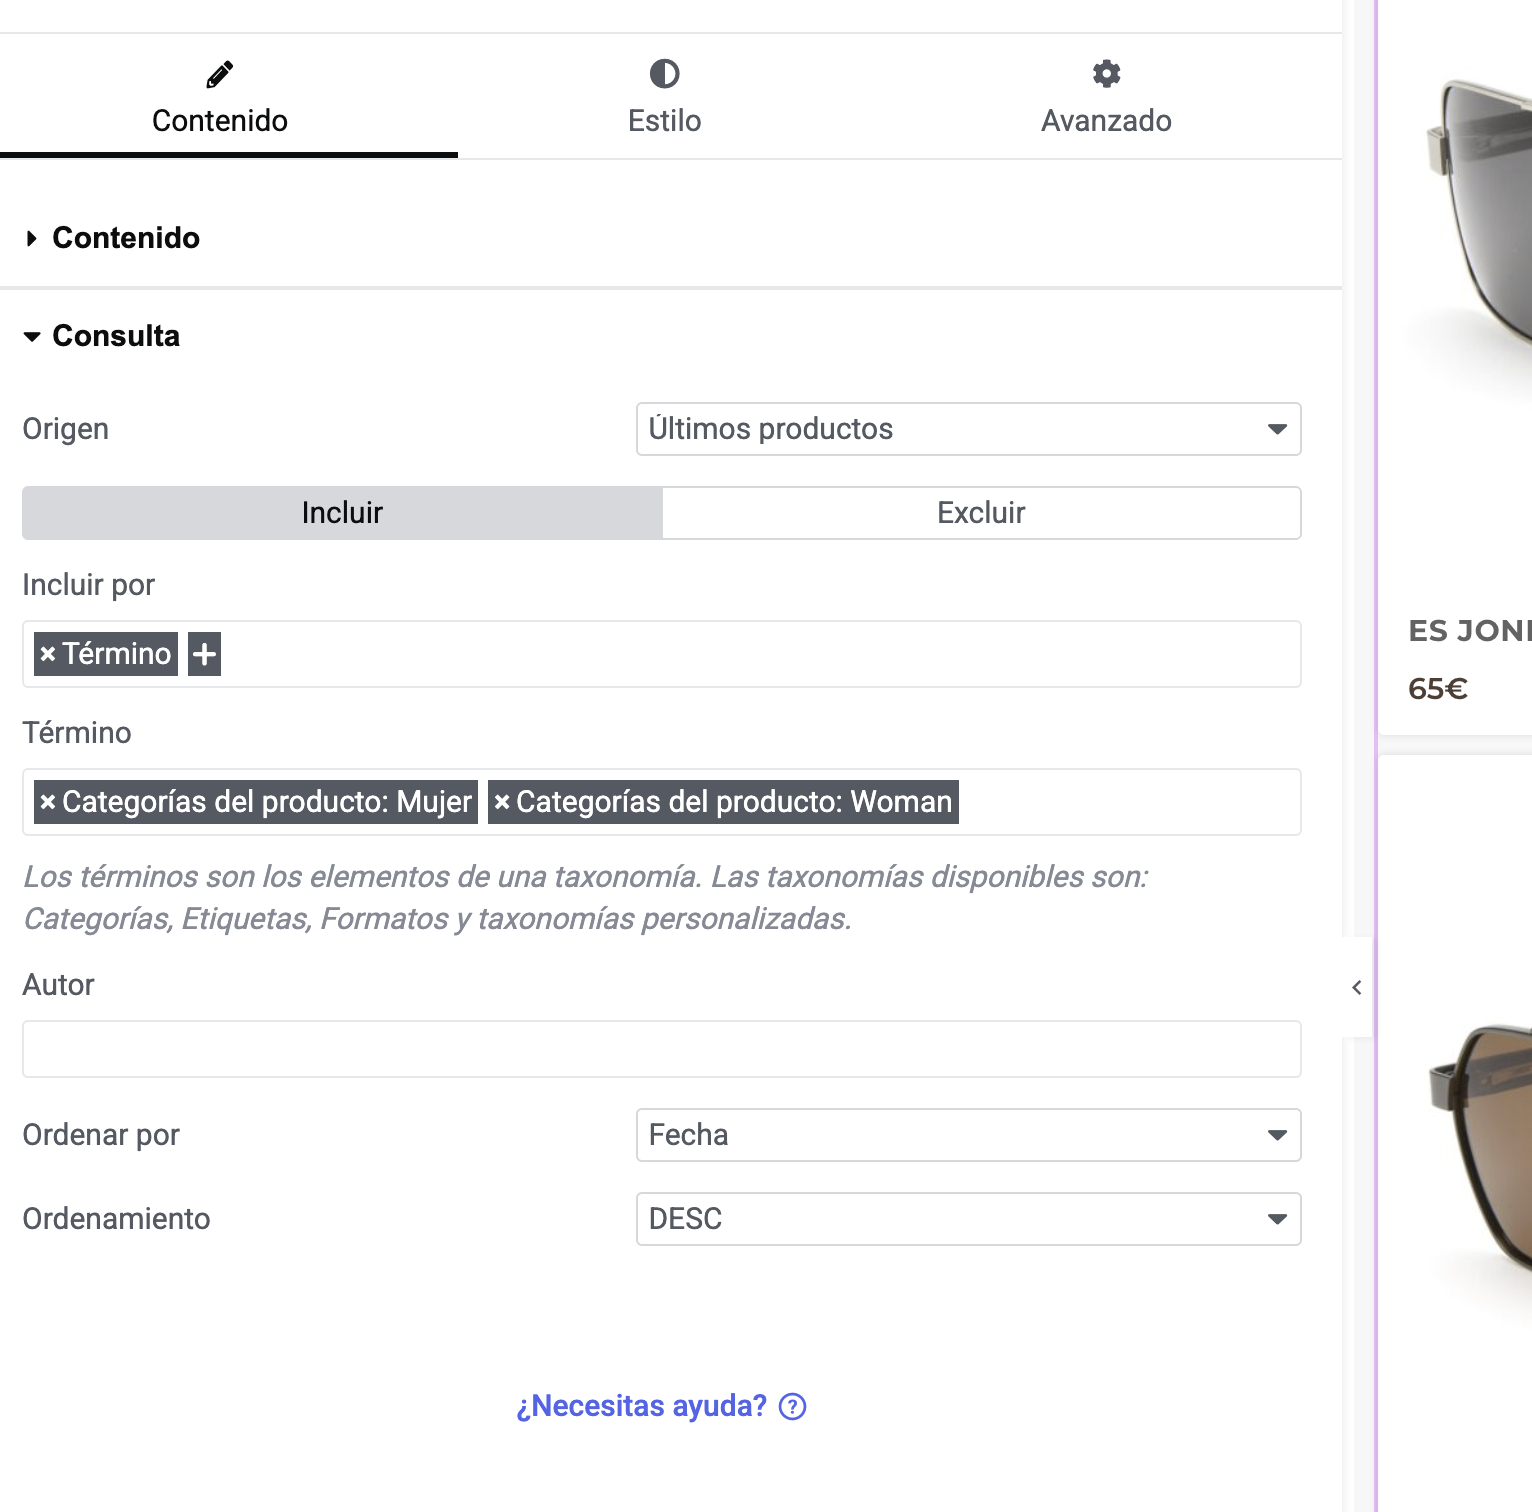Open the Ordenamiento dropdown showing DESC
1532x1512 pixels.
coord(968,1219)
